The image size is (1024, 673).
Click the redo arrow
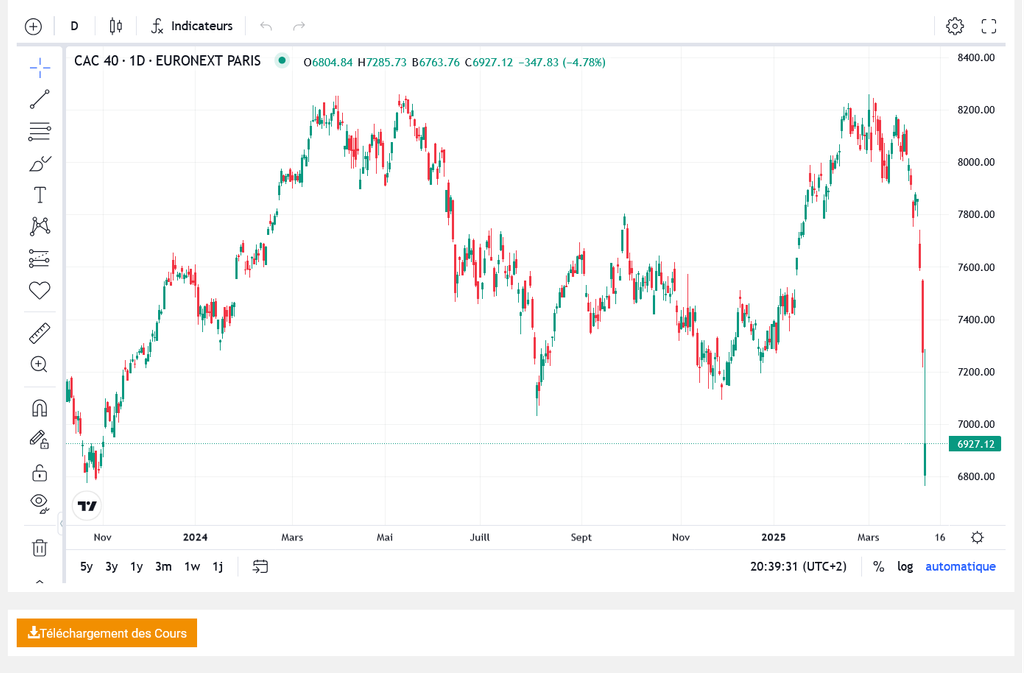click(x=299, y=26)
